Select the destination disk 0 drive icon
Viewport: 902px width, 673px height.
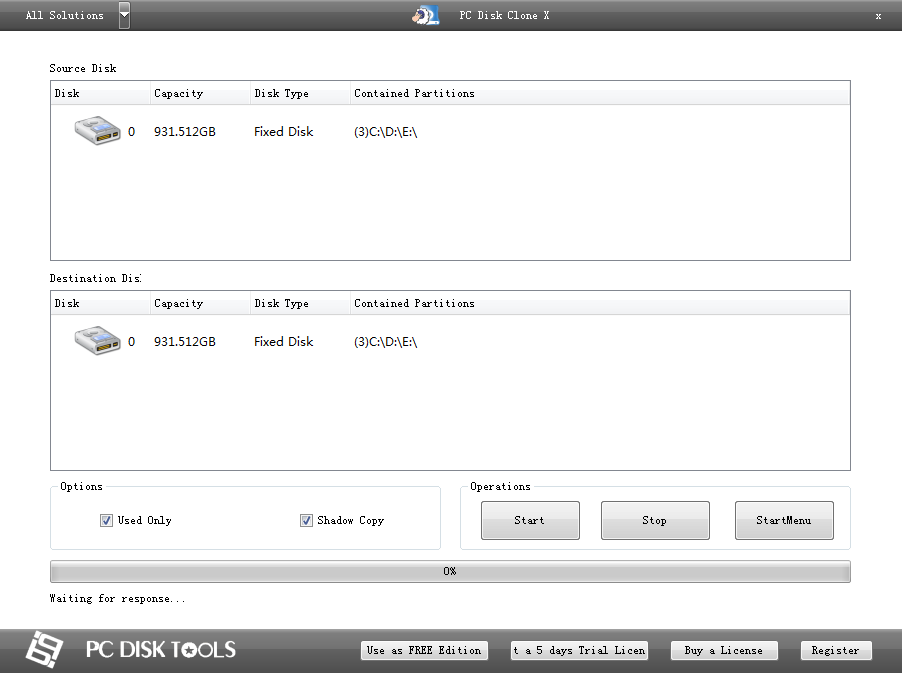(x=97, y=341)
